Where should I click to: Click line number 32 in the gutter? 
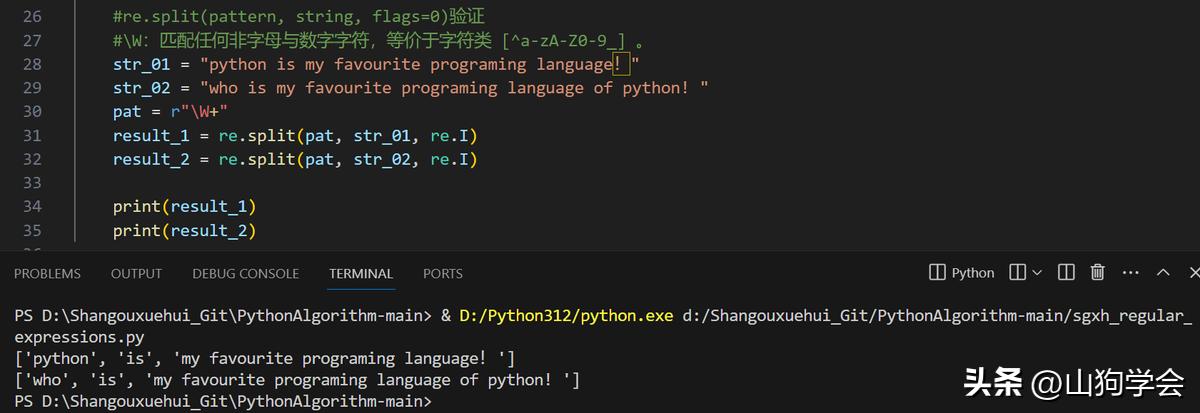coord(30,159)
